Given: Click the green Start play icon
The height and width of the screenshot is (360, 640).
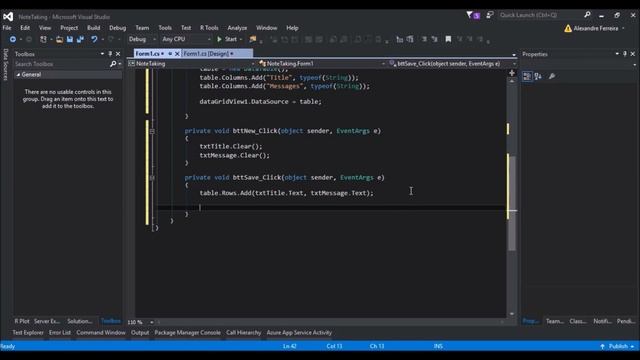Looking at the screenshot, I should tap(219, 39).
